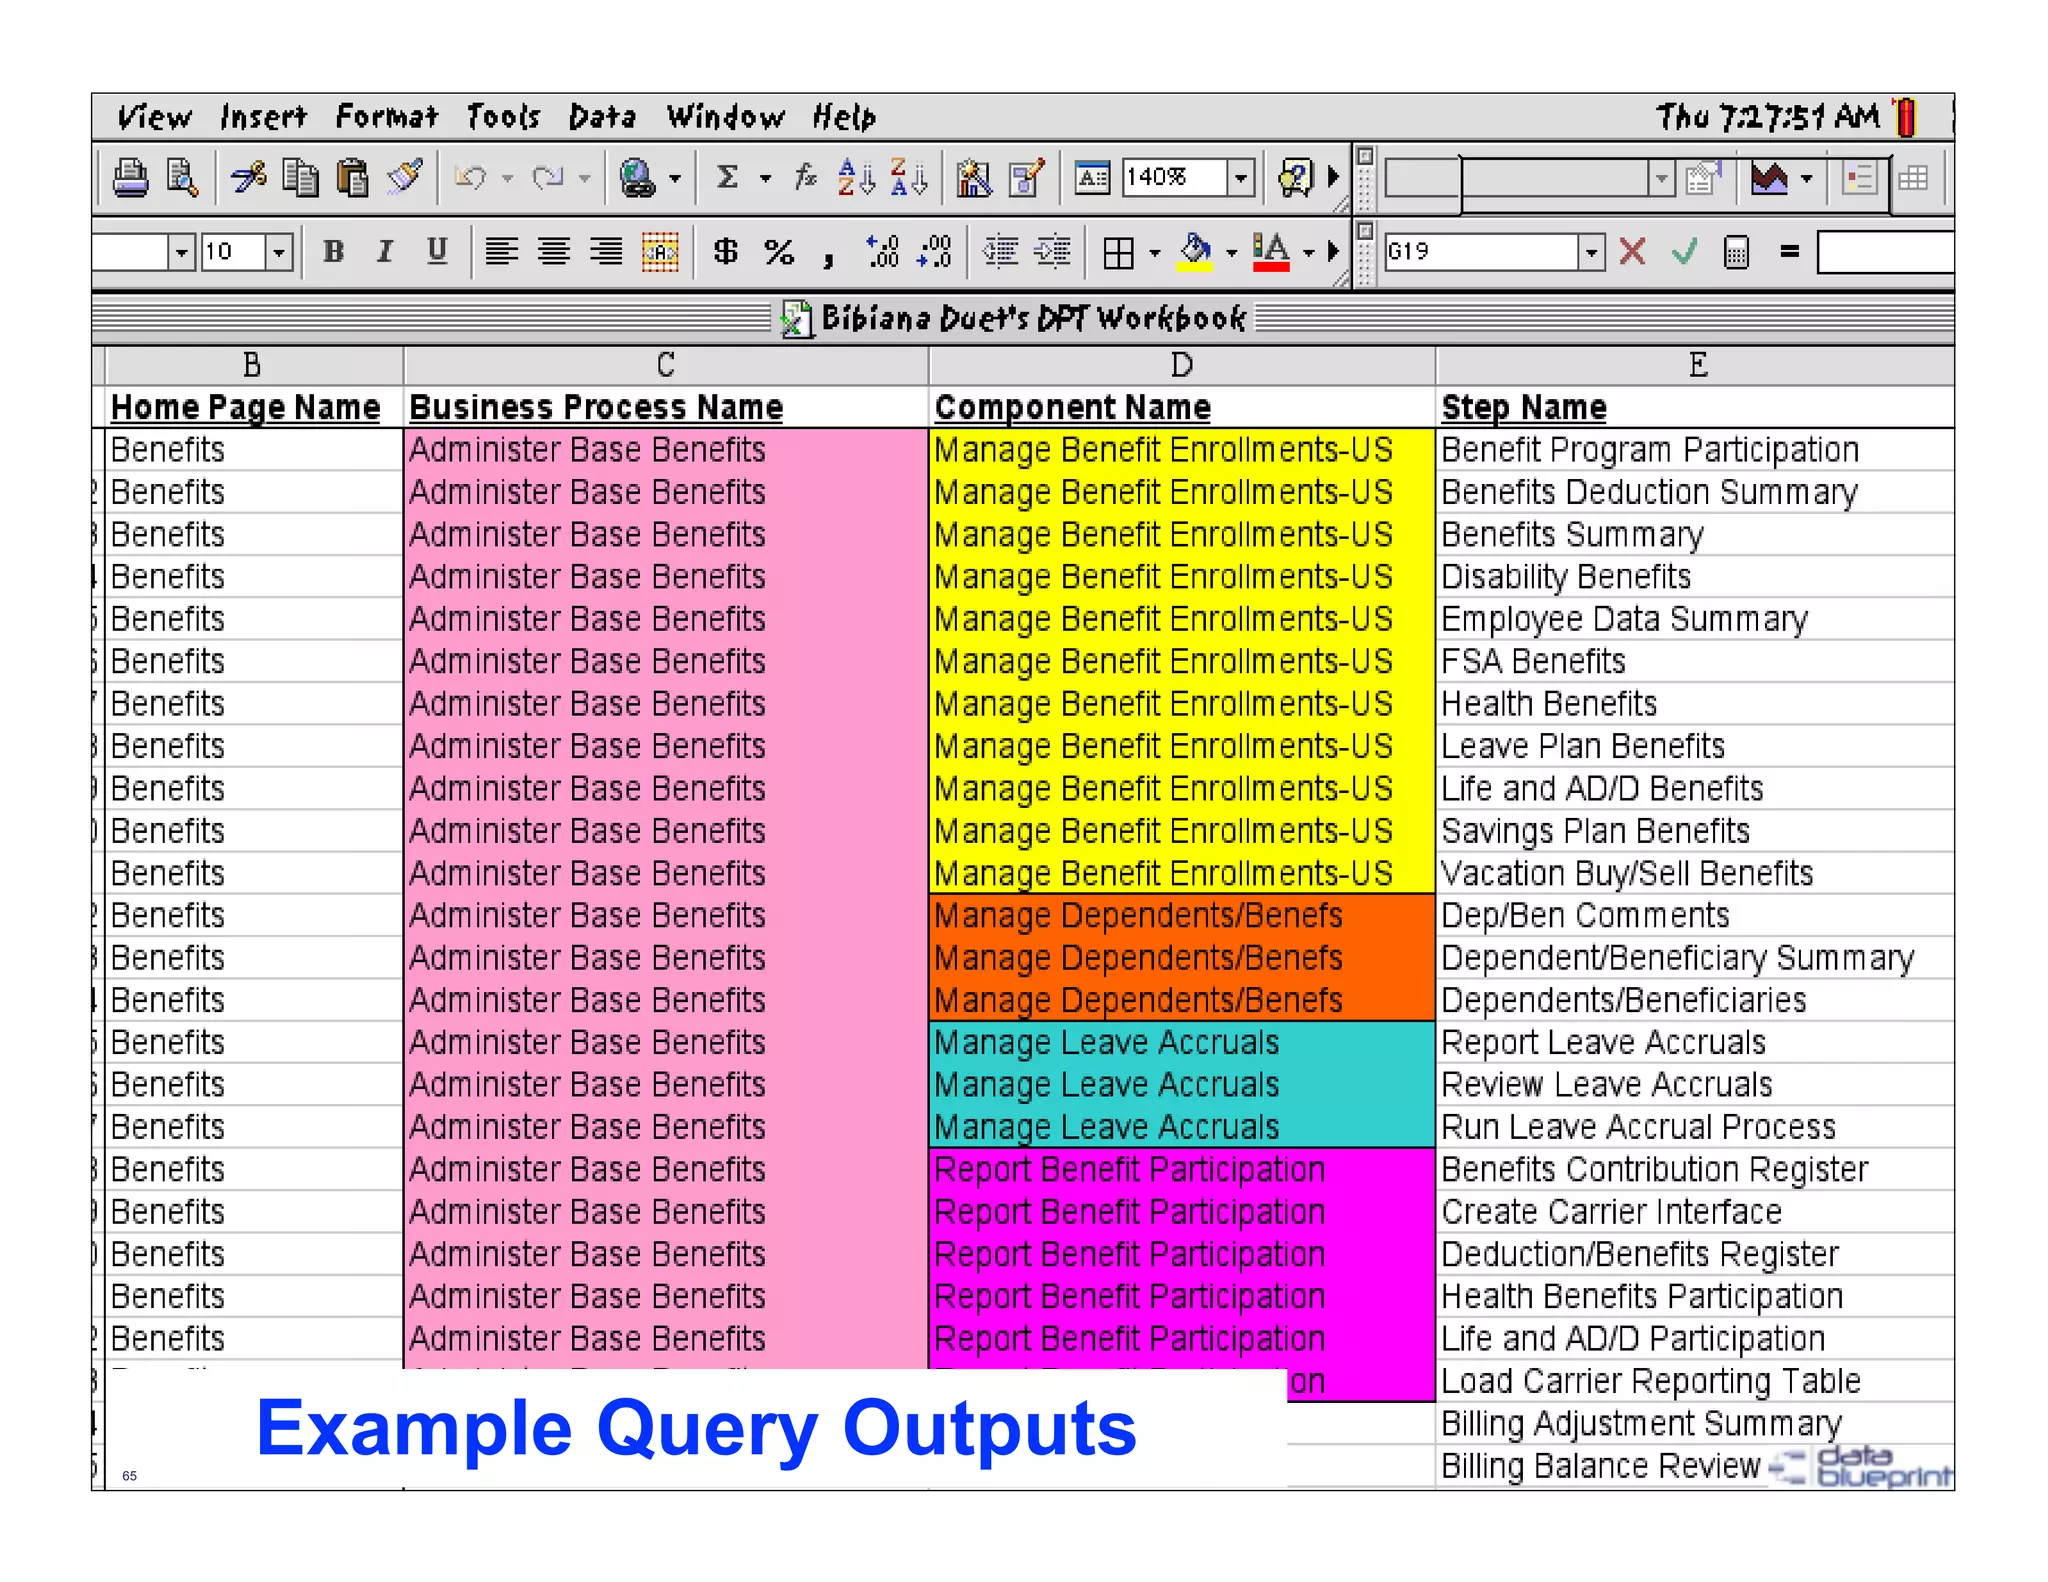Open the font name dropdown arrow
Viewport: 2048px width, 1582px height.
tap(181, 251)
